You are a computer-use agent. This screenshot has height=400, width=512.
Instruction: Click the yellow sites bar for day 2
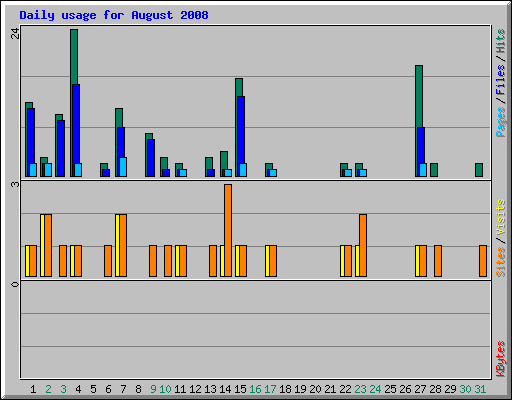tap(42, 245)
